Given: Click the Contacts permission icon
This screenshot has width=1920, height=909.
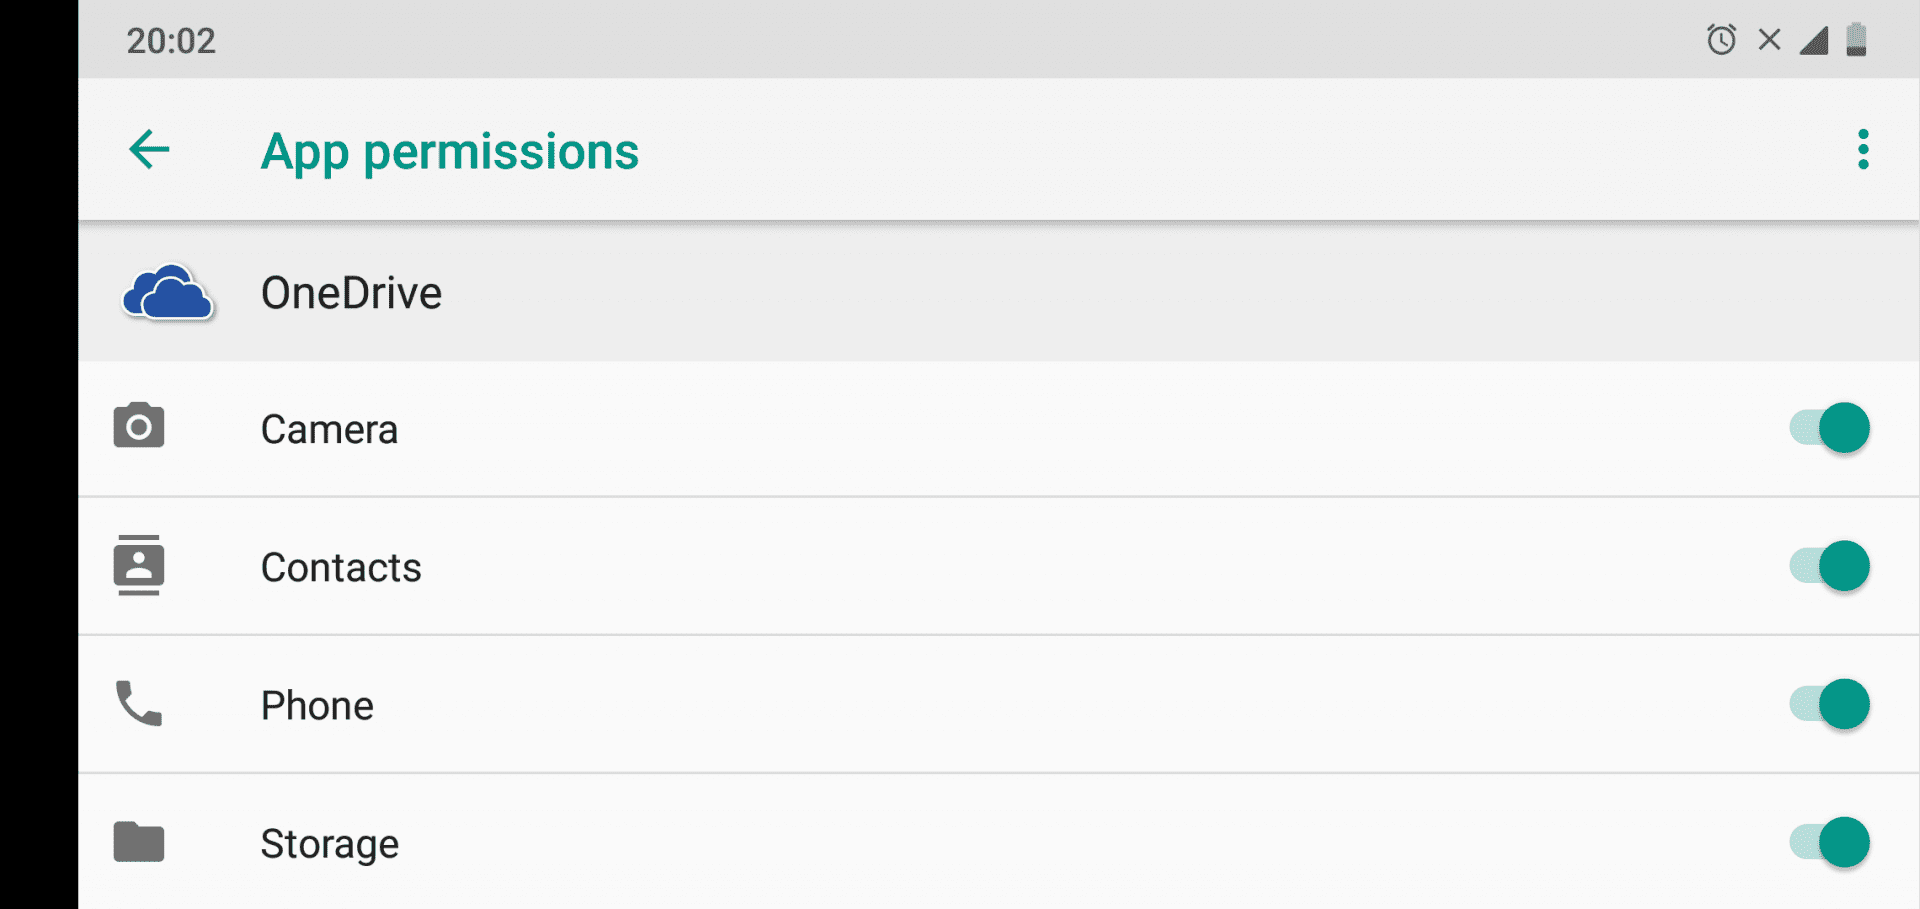Looking at the screenshot, I should [x=139, y=565].
